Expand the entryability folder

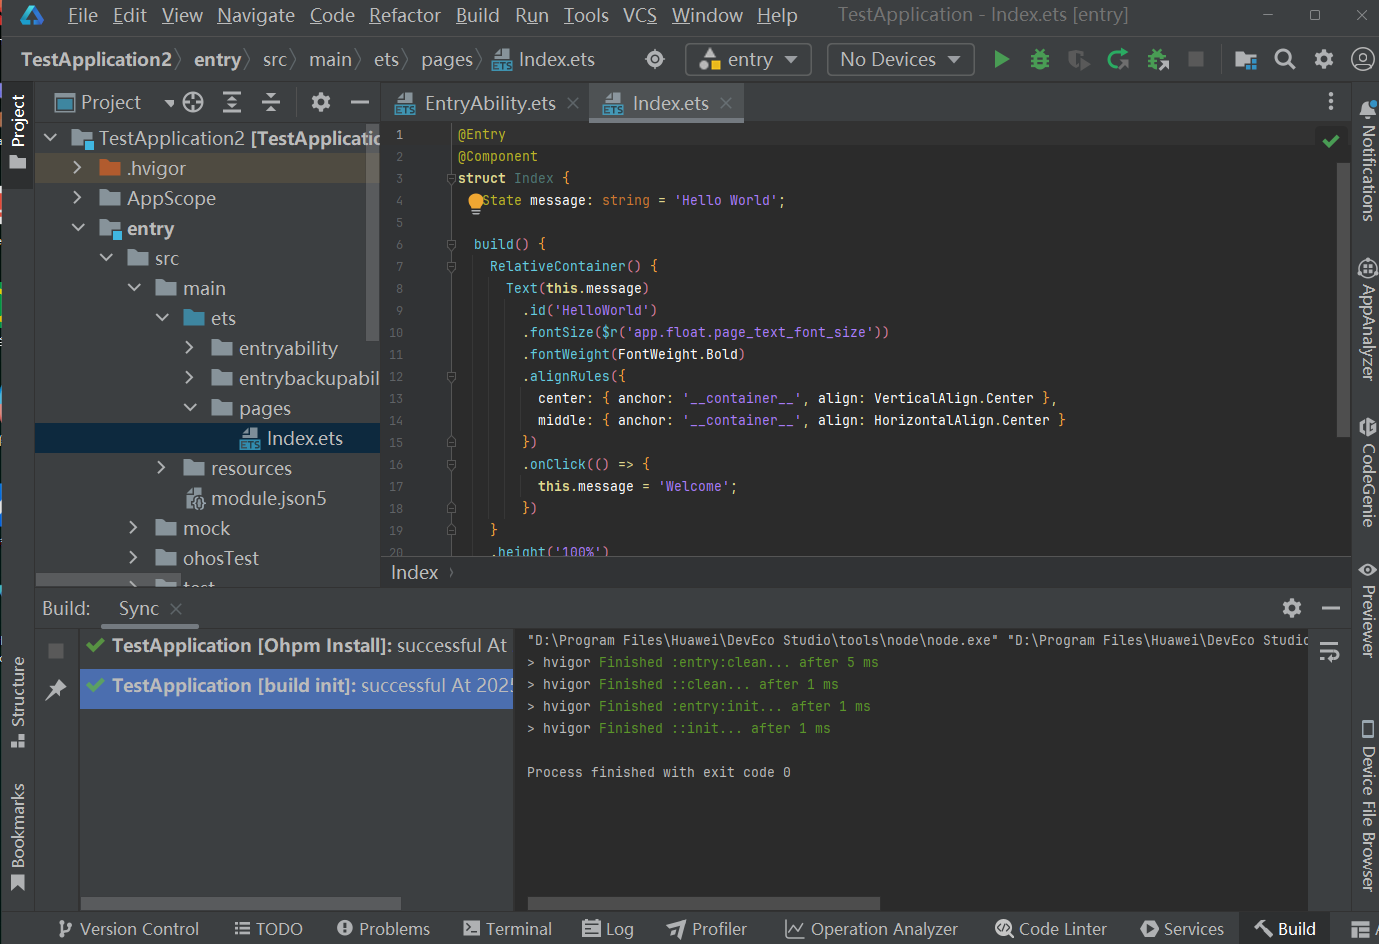click(x=189, y=348)
